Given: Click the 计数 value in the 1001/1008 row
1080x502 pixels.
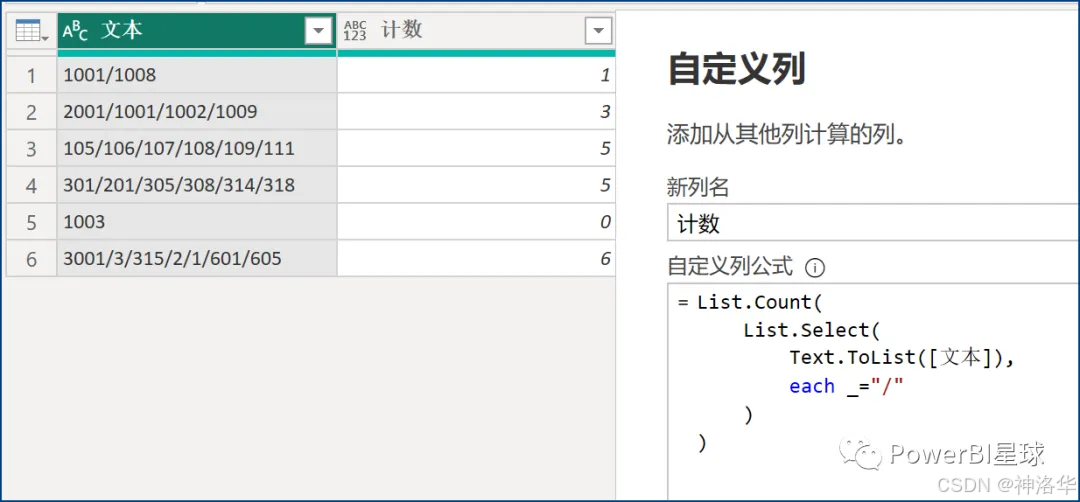Looking at the screenshot, I should [x=476, y=75].
